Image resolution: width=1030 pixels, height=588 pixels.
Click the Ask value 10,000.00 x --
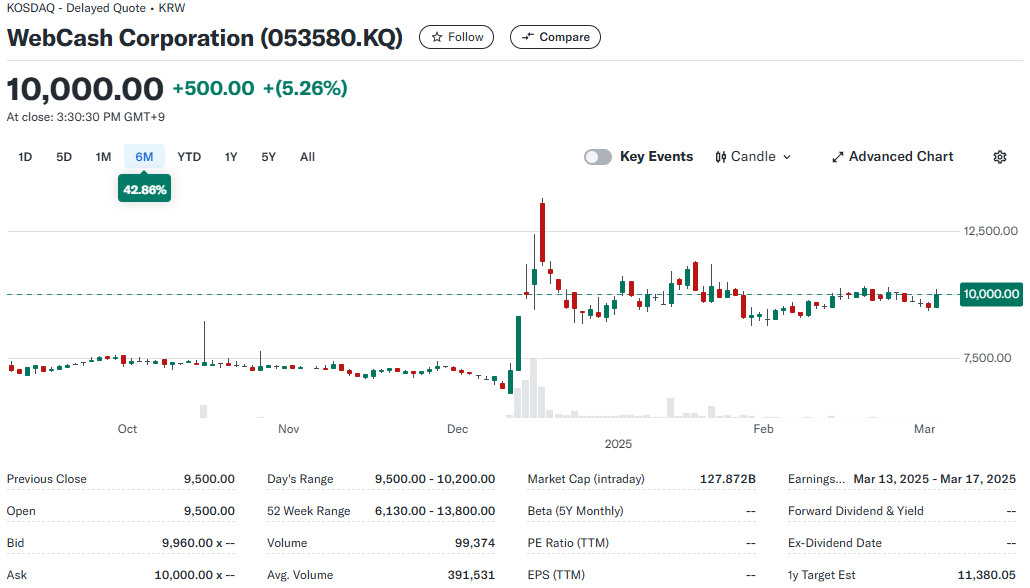(x=194, y=575)
